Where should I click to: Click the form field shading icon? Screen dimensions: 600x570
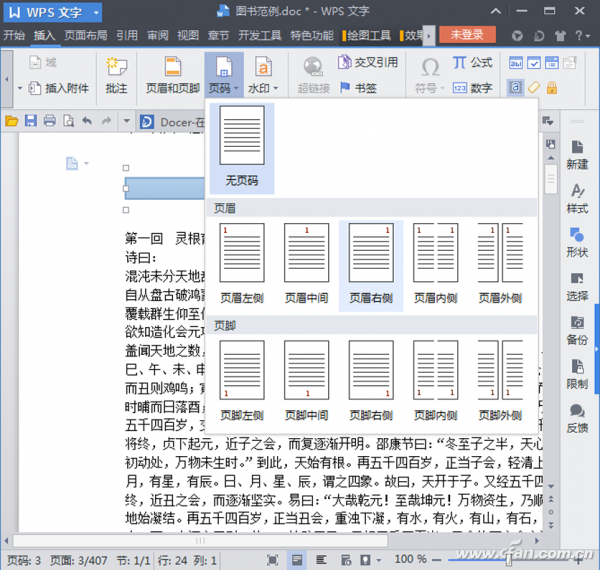(x=515, y=88)
